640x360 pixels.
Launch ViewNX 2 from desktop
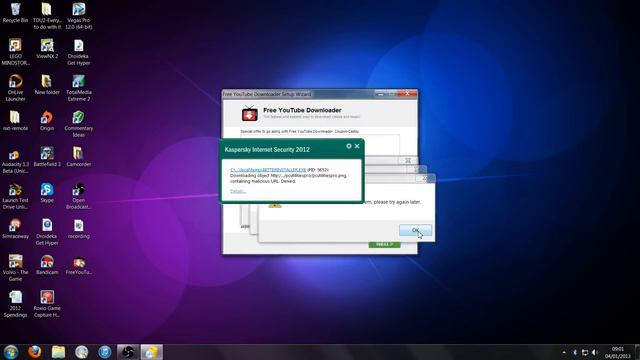pyautogui.click(x=47, y=49)
